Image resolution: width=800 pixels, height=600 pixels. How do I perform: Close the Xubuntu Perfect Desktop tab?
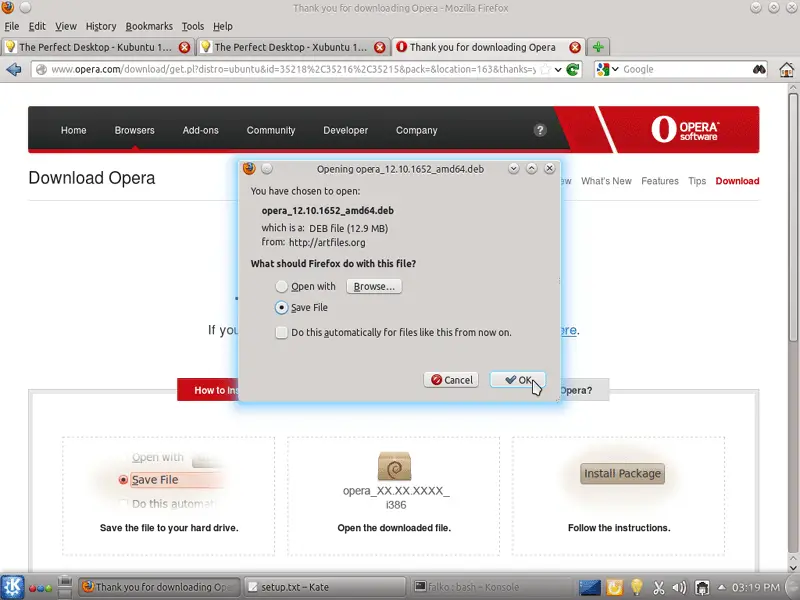tap(380, 47)
